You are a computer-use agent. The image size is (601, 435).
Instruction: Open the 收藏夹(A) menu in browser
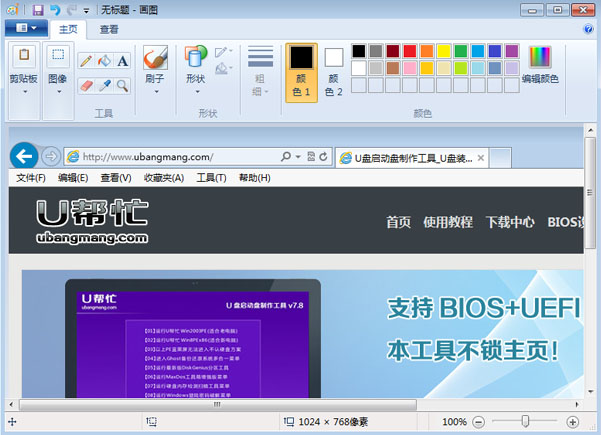pos(164,178)
